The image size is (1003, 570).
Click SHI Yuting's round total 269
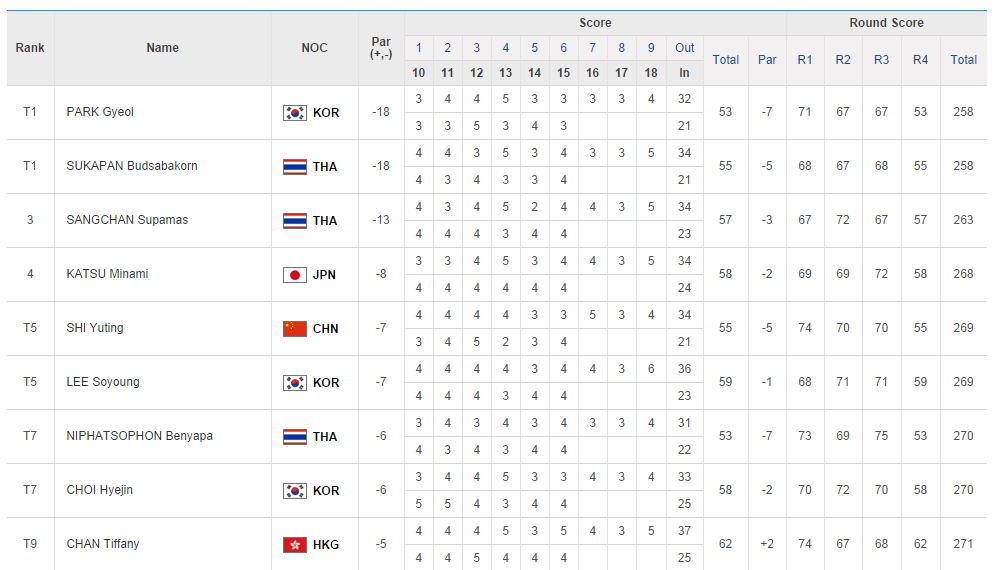pos(963,328)
